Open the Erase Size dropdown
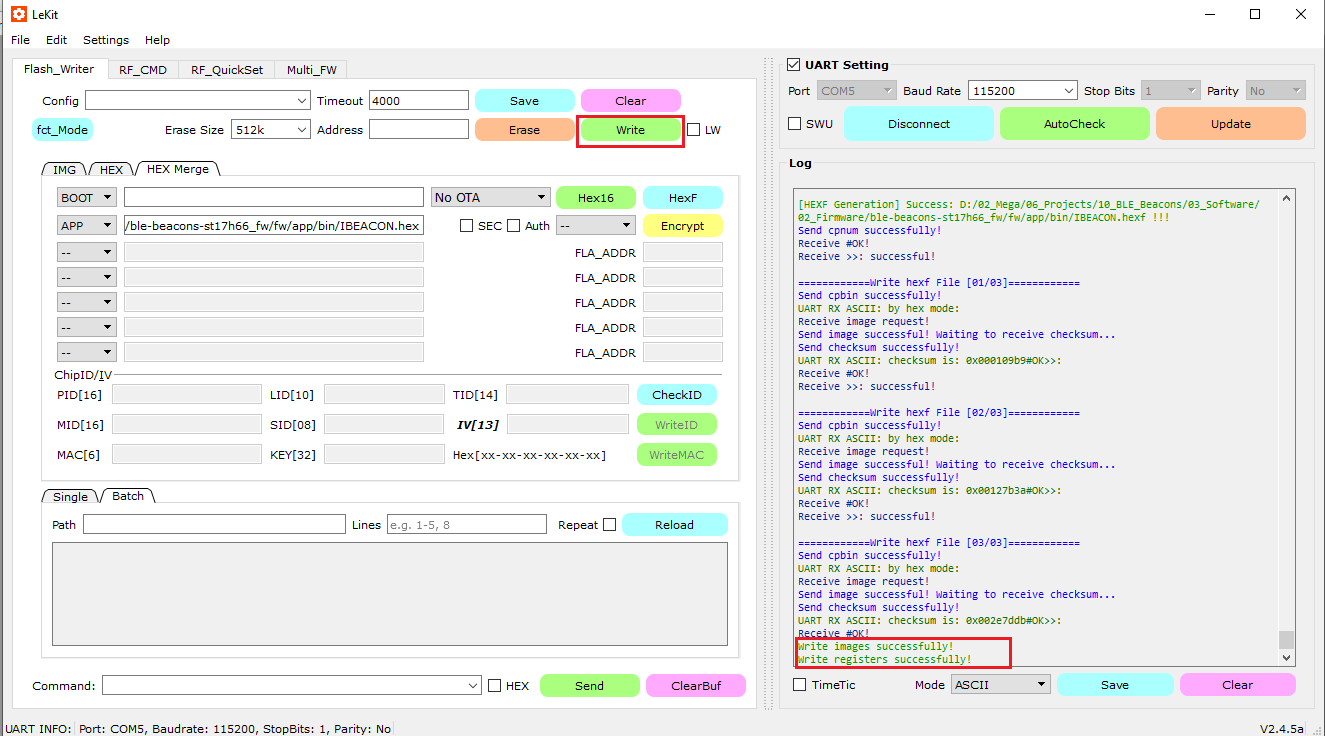Viewport: 1325px width, 736px height. (x=271, y=130)
